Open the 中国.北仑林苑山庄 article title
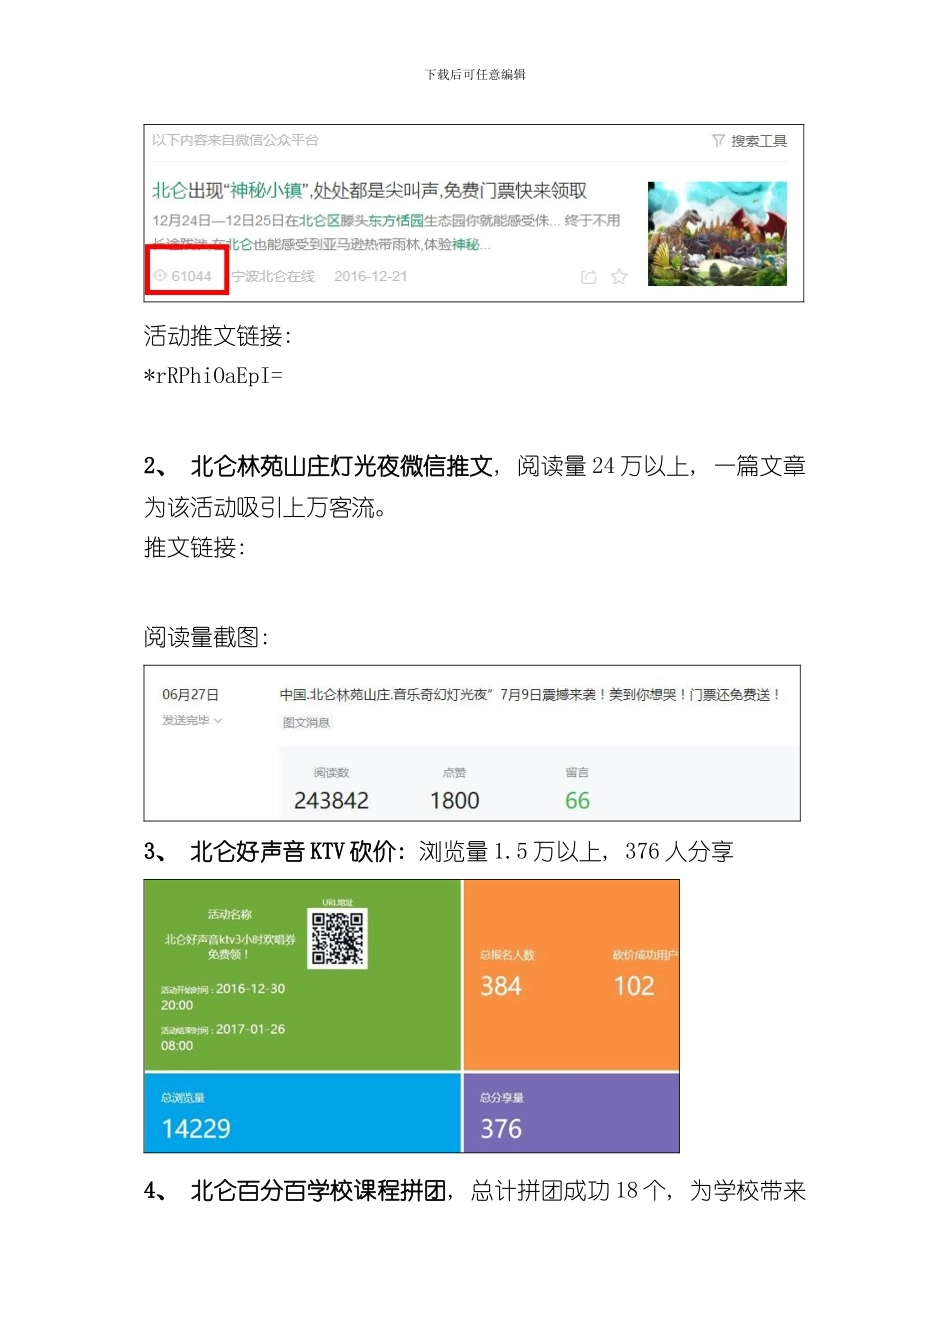This screenshot has height=1344, width=950. [529, 695]
